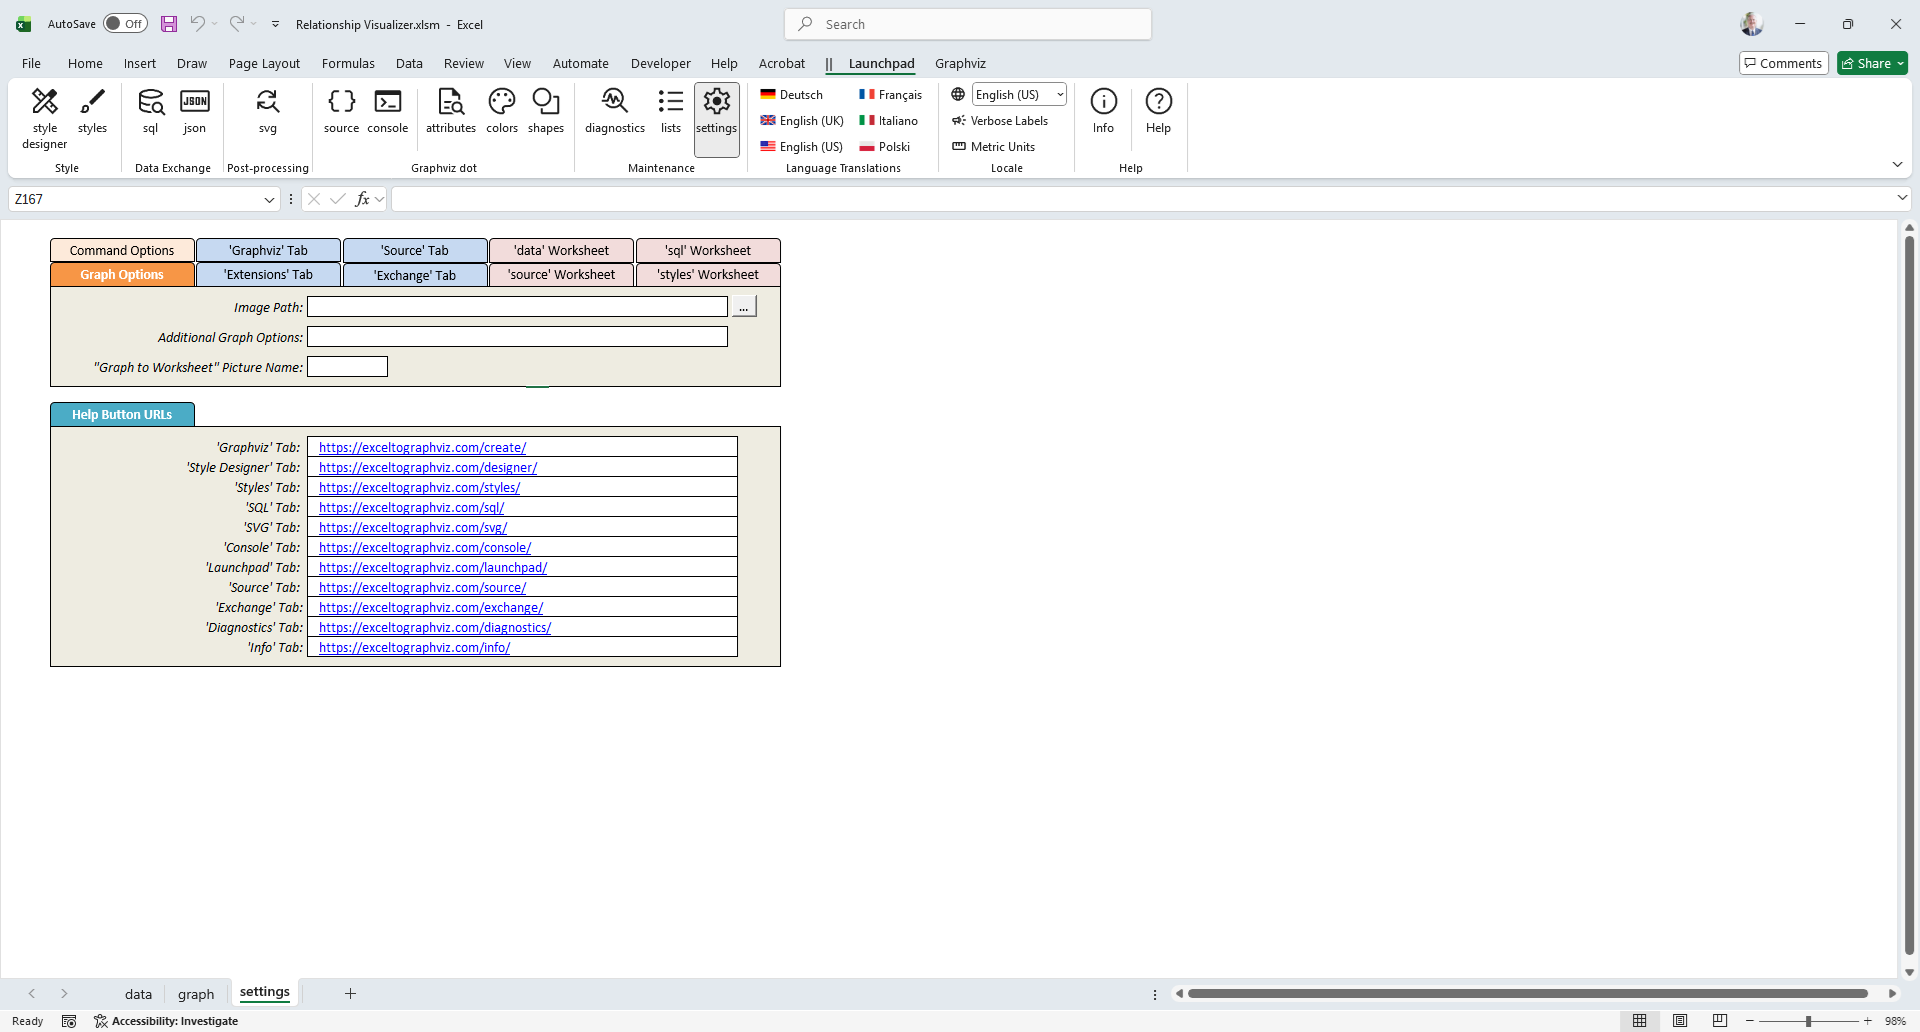Select the graph worksheet tab

coord(196,994)
